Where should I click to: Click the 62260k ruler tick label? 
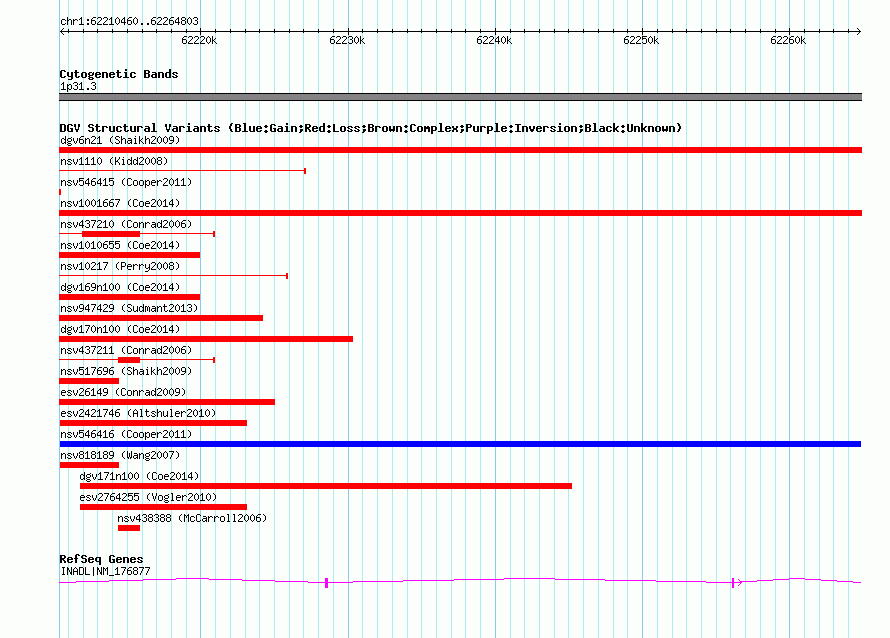pos(788,40)
